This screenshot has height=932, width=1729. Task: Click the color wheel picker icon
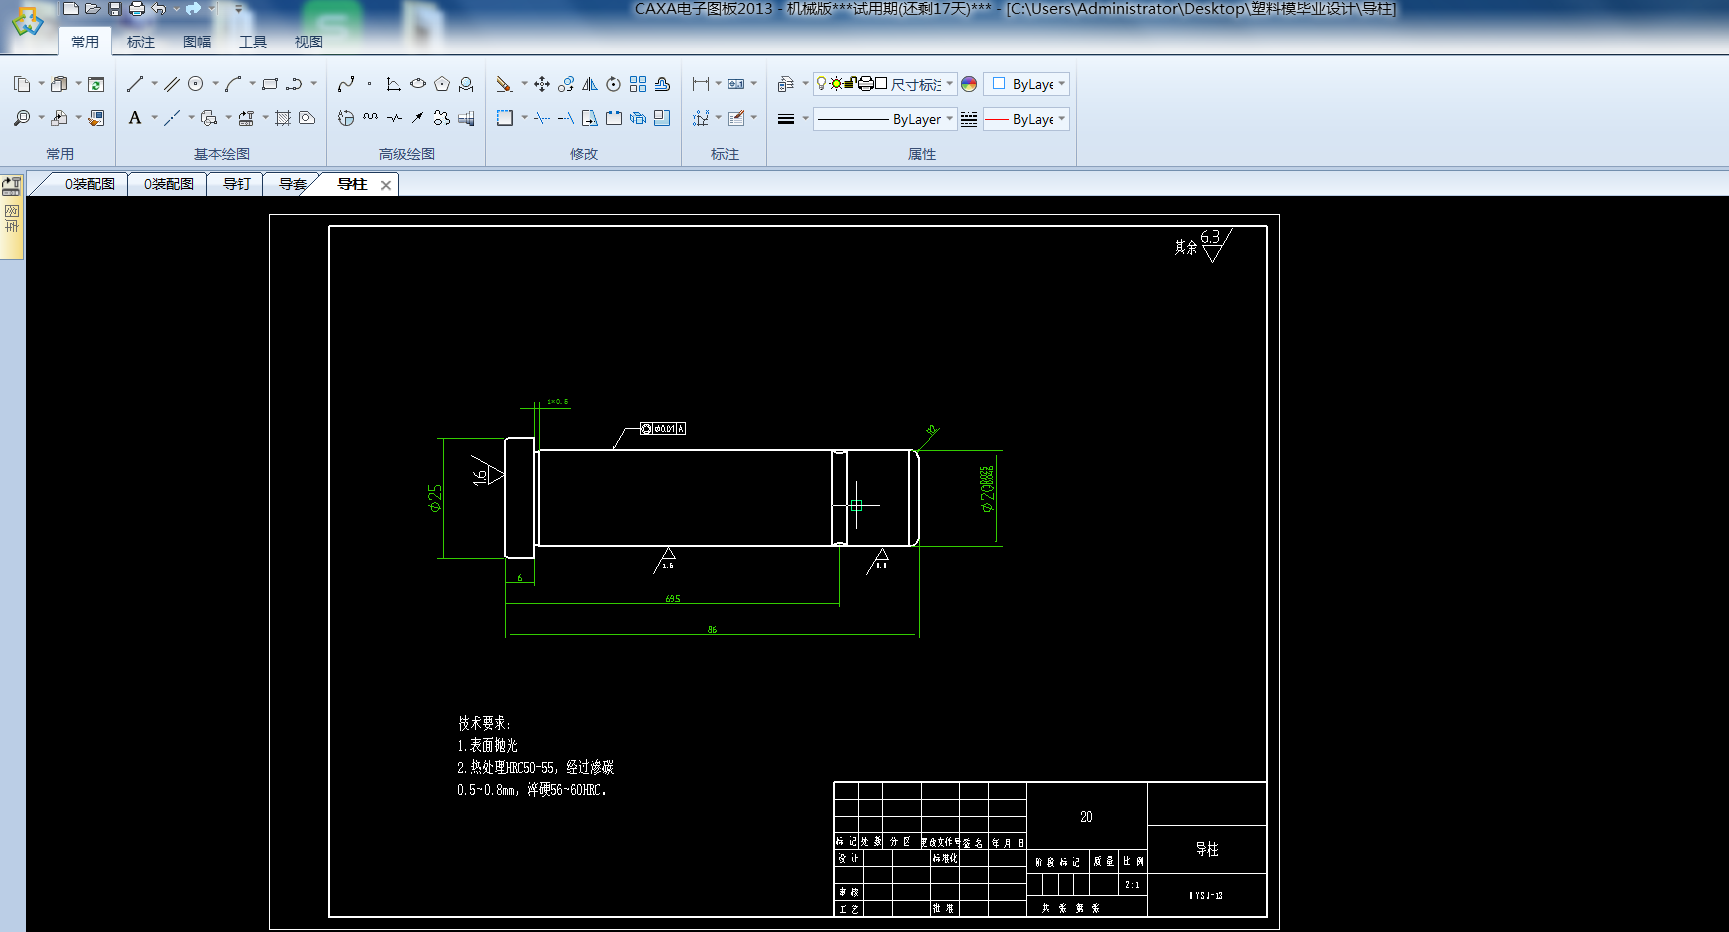pyautogui.click(x=969, y=84)
